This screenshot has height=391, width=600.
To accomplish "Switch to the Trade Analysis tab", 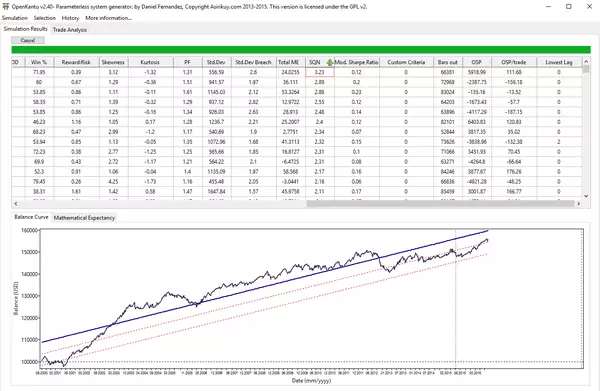I will coord(70,29).
